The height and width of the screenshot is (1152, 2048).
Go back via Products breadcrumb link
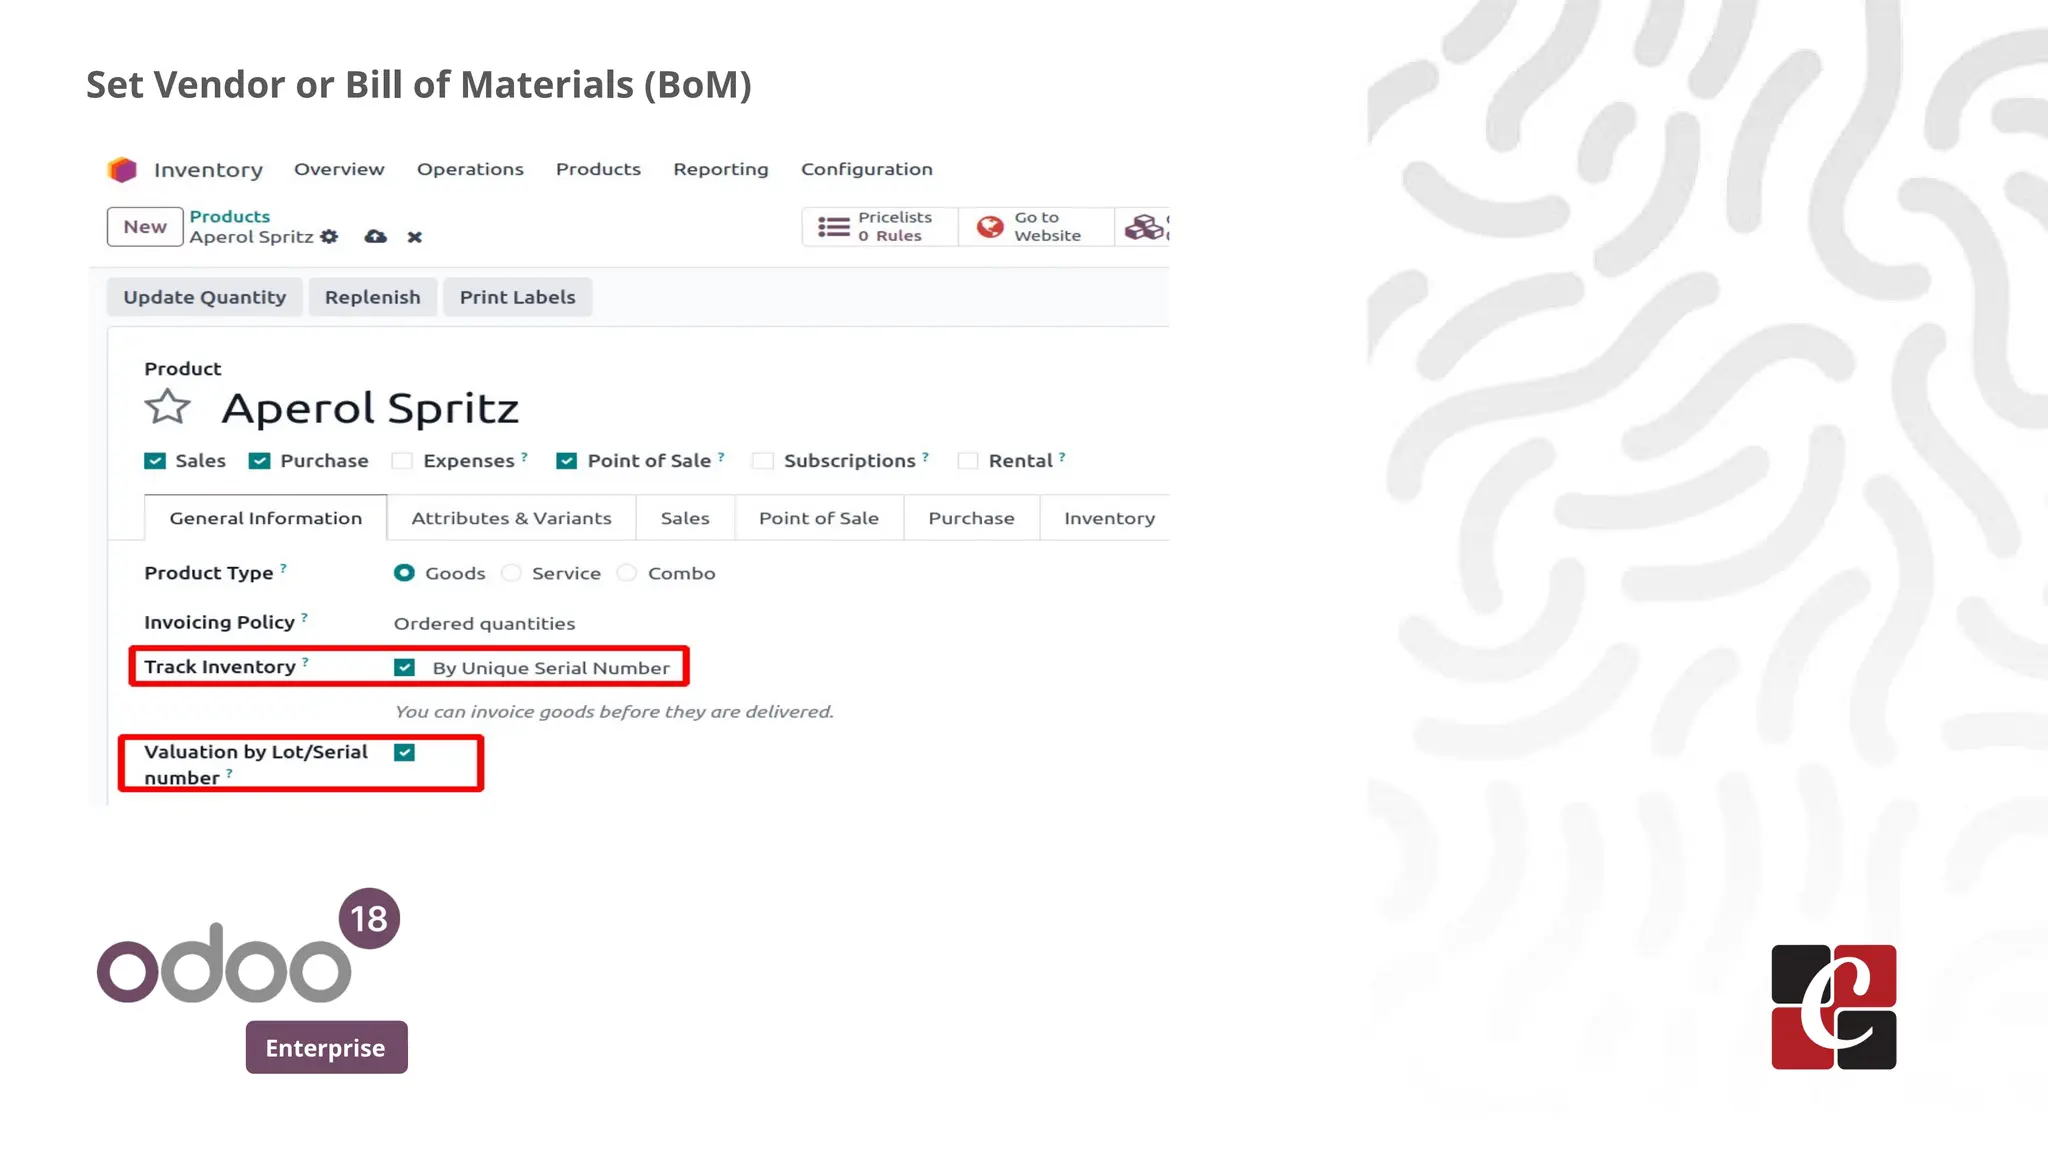pyautogui.click(x=230, y=216)
